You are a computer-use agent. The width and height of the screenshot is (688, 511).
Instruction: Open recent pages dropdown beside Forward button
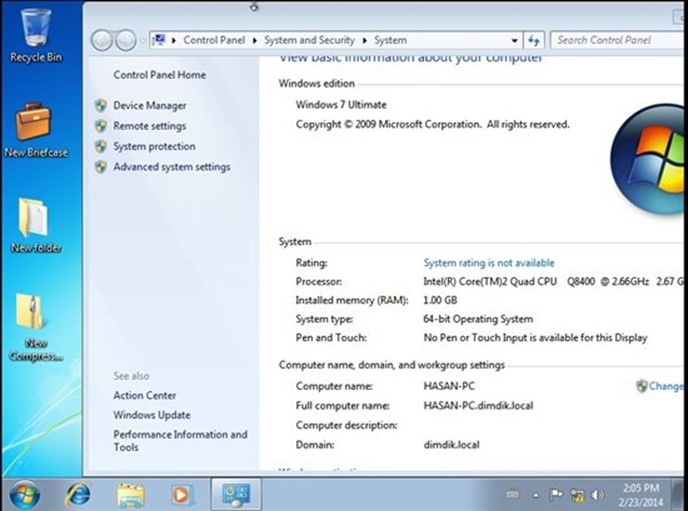click(x=142, y=41)
